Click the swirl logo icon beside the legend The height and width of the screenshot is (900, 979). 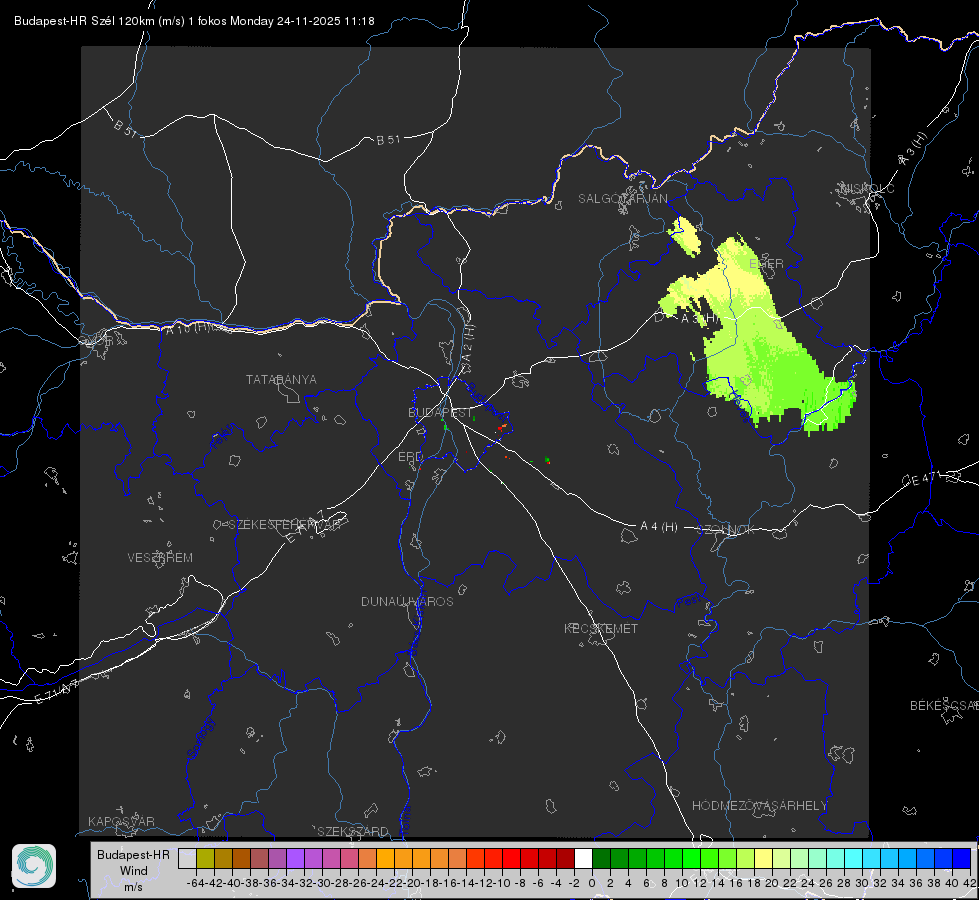tap(34, 866)
